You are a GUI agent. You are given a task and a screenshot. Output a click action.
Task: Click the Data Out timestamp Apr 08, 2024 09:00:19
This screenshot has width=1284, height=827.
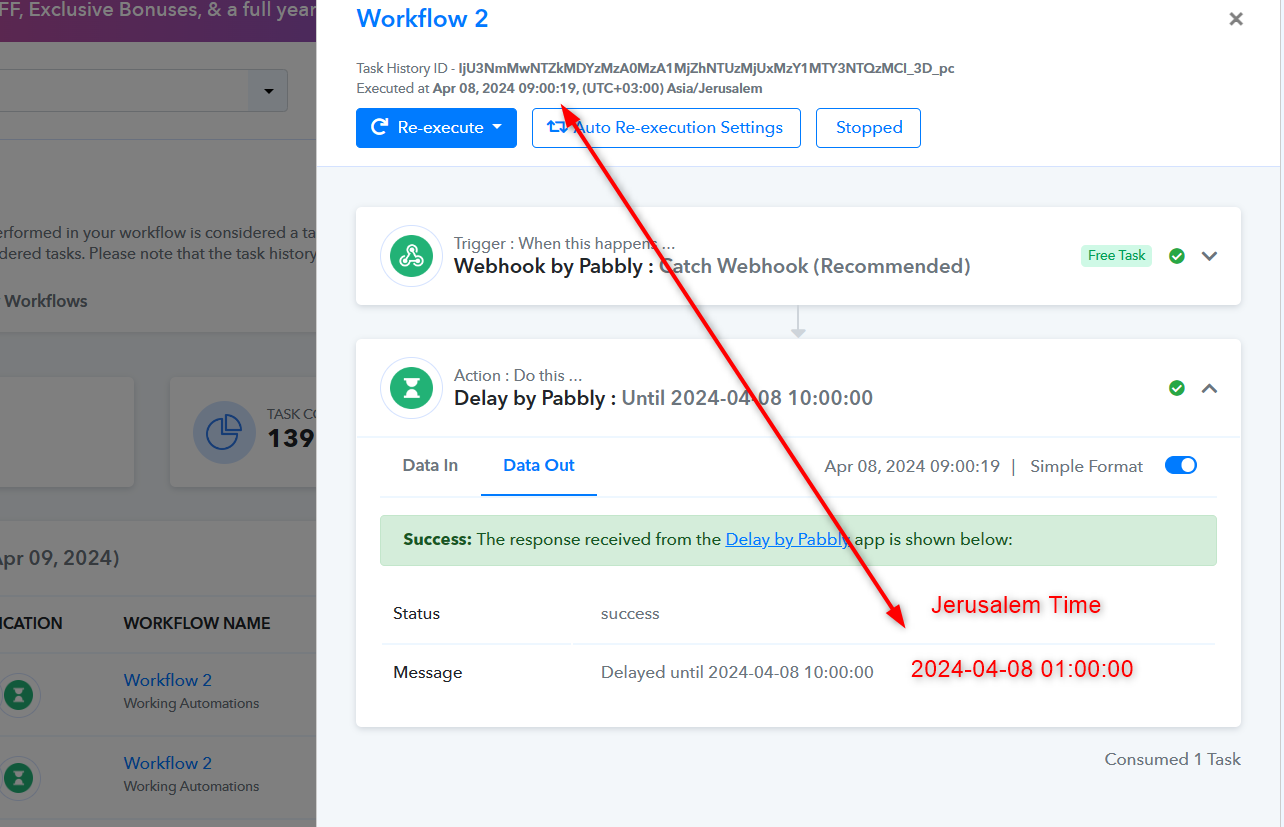point(912,466)
